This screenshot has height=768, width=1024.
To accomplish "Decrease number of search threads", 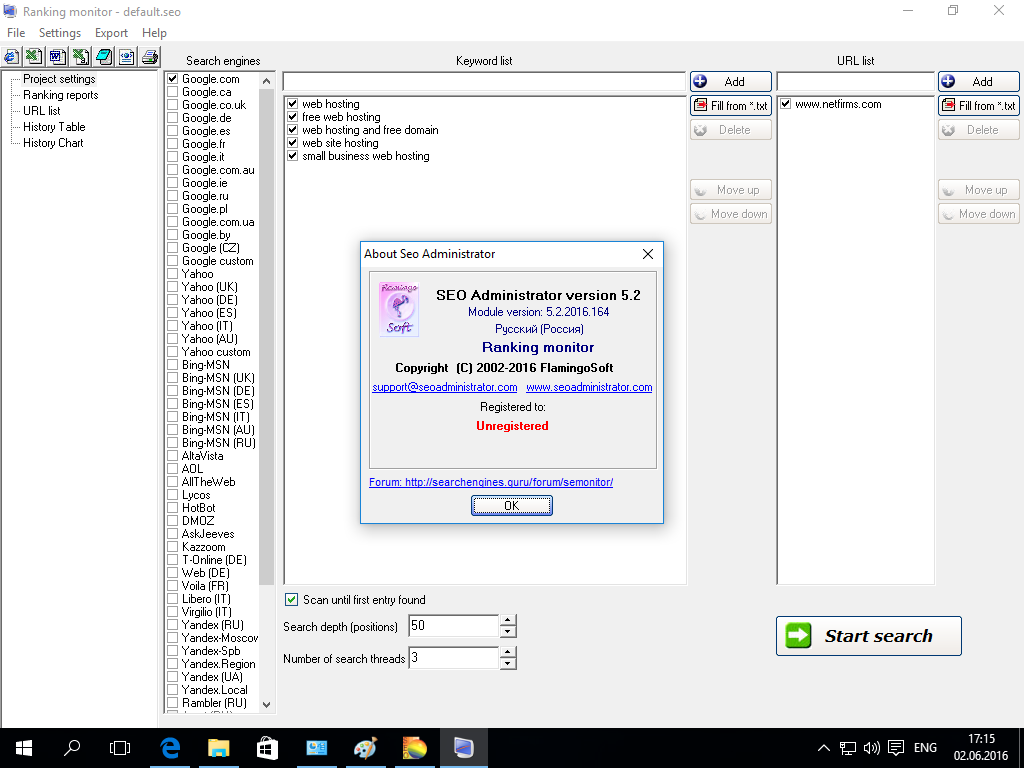I will coord(508,664).
